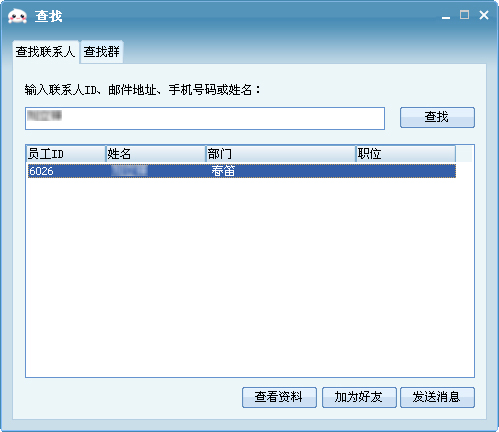Click empty area of results list

click(x=250, y=277)
